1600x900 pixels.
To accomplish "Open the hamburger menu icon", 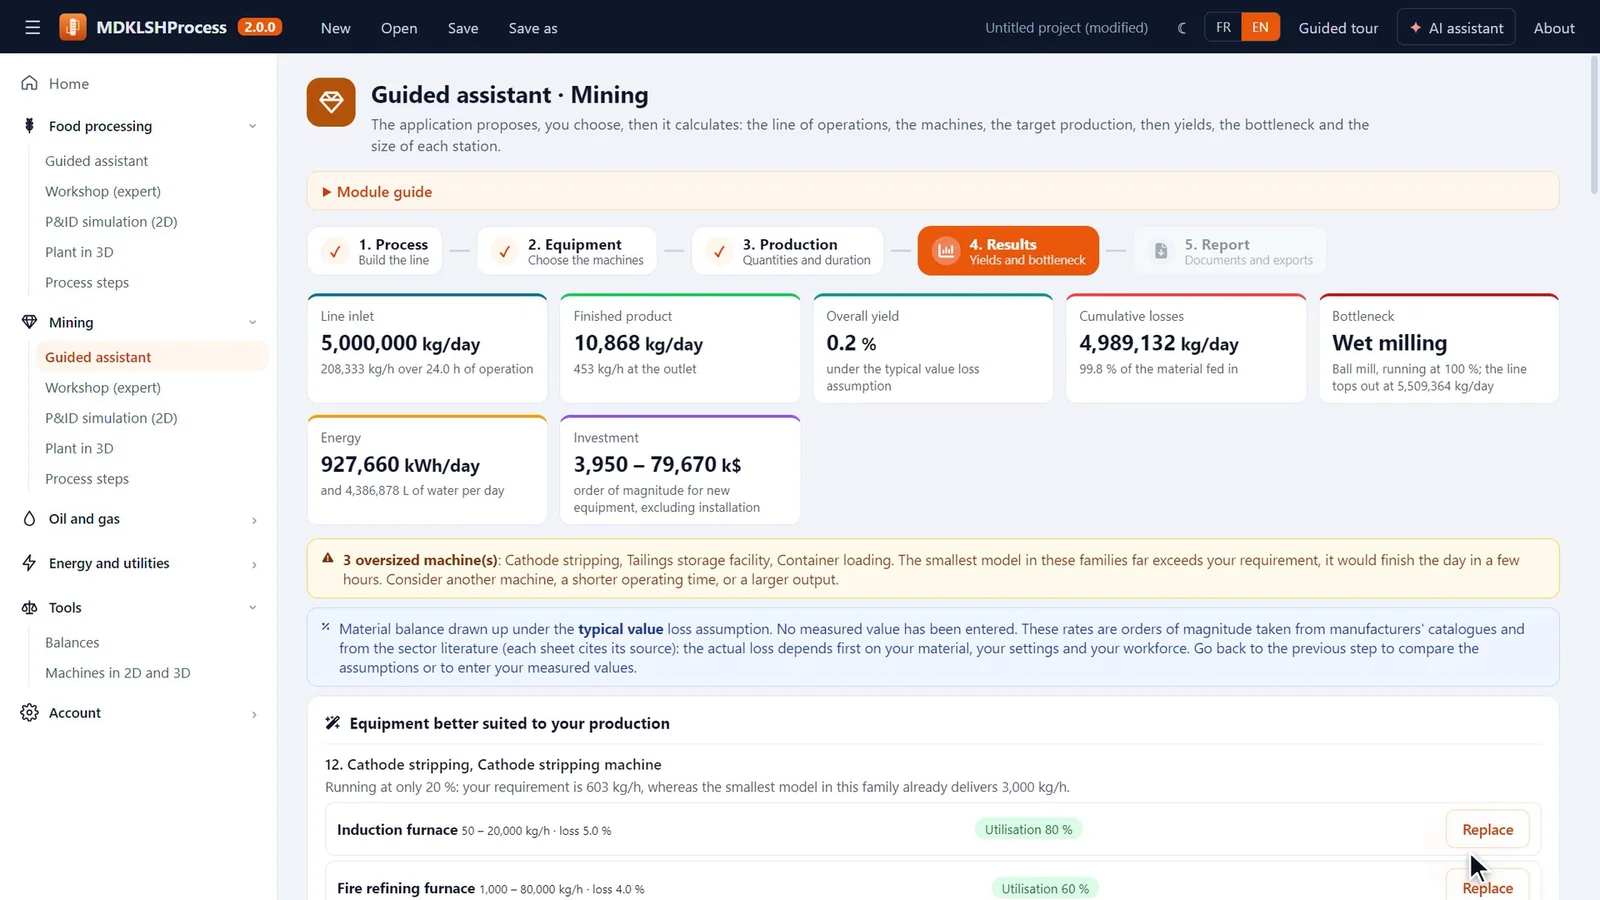I will pos(33,28).
